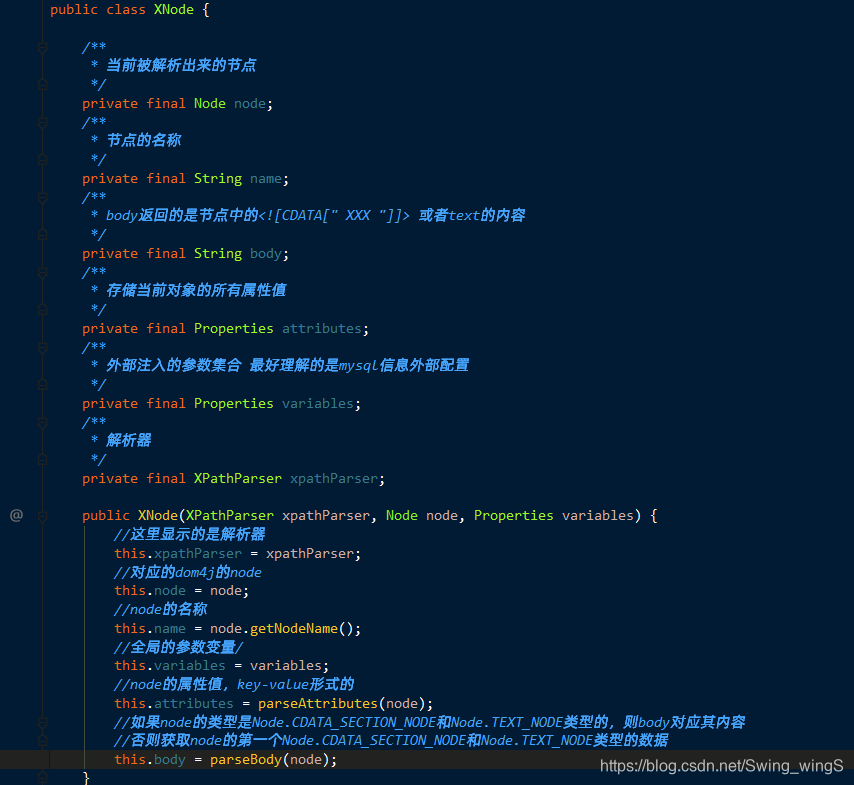Click 'Node' type in the constructor parameters
854x785 pixels.
coord(402,515)
